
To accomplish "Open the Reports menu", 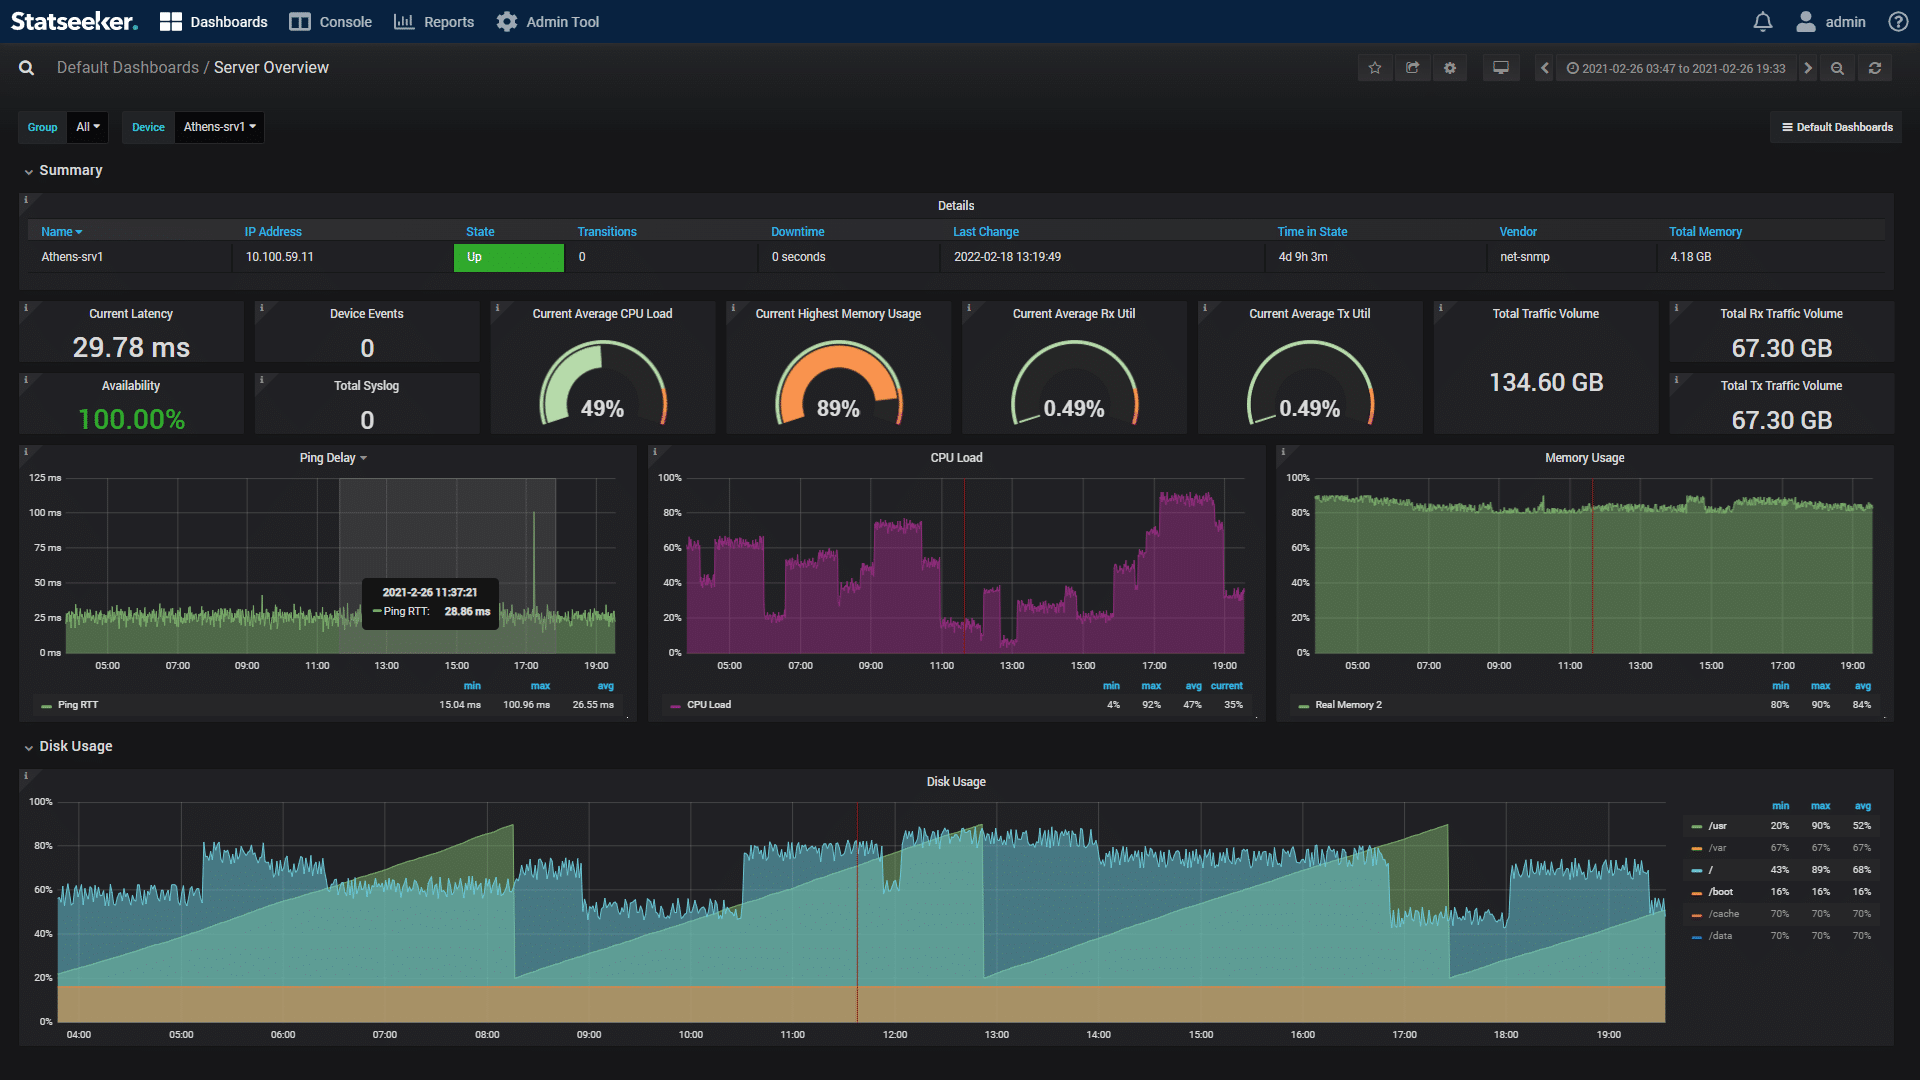I will 434,22.
